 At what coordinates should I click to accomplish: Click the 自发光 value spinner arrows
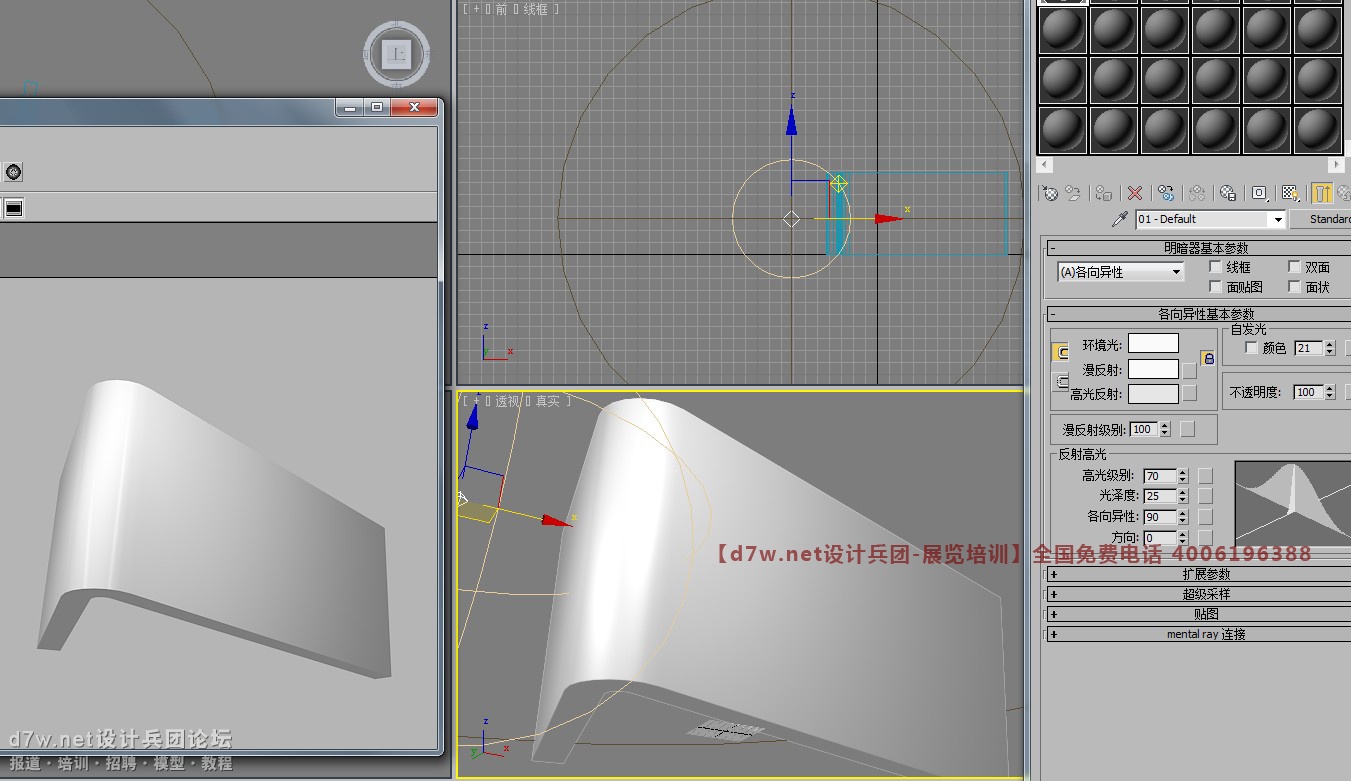coord(1329,348)
